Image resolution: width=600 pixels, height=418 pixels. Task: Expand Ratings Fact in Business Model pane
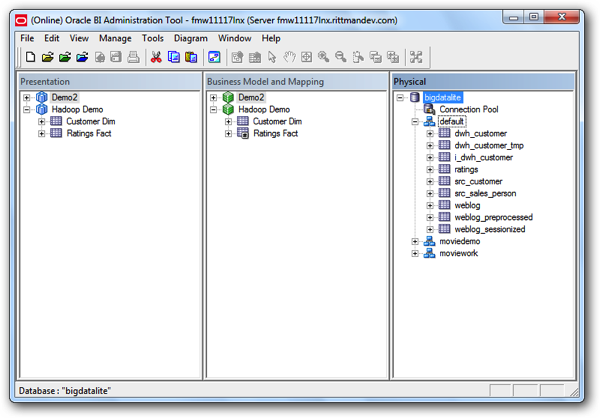tap(228, 134)
